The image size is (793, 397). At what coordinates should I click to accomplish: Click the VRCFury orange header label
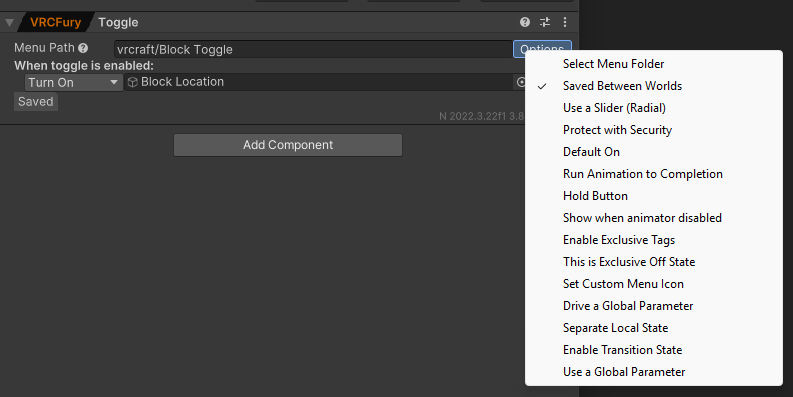pos(55,22)
